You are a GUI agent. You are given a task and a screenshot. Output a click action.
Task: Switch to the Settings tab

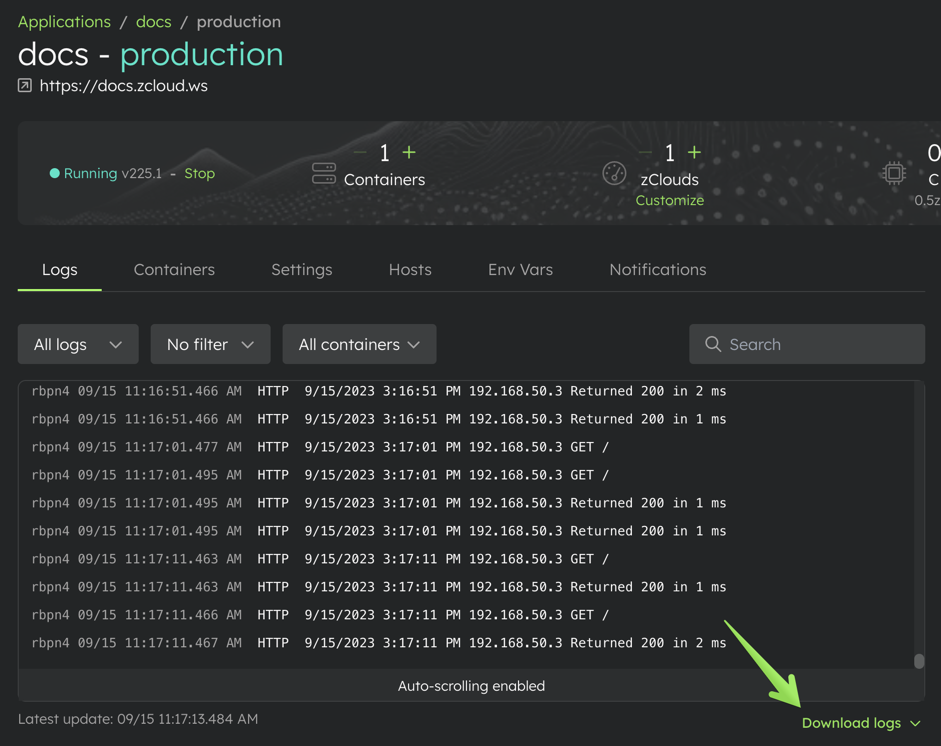301,269
